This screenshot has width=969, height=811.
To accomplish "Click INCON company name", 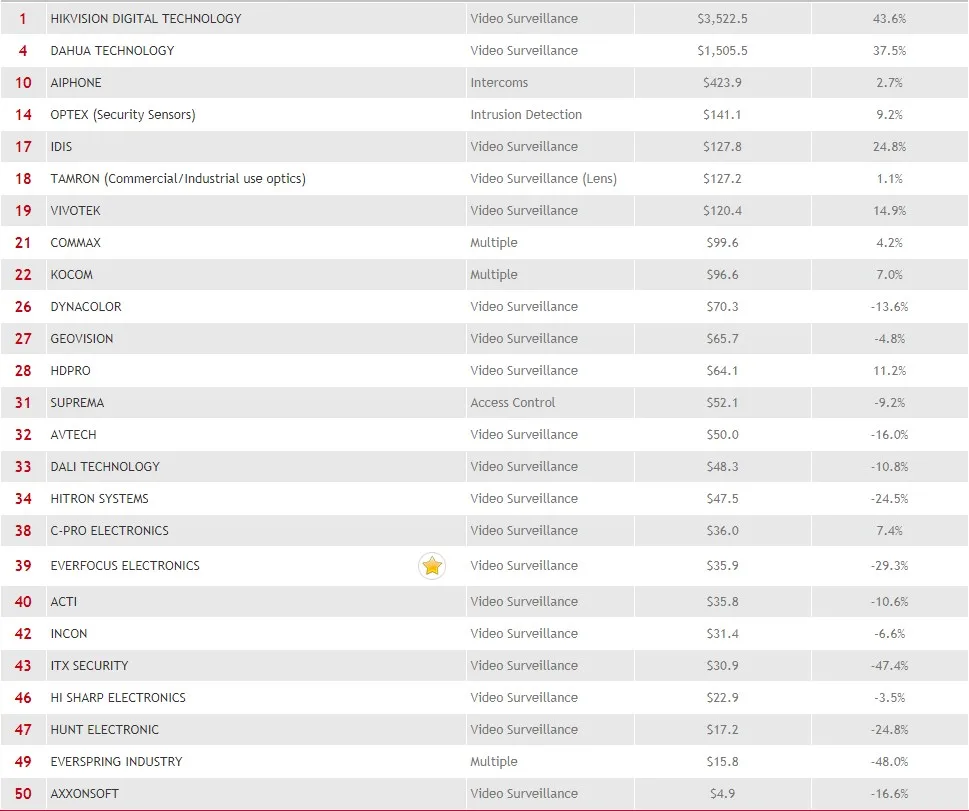I will (69, 634).
